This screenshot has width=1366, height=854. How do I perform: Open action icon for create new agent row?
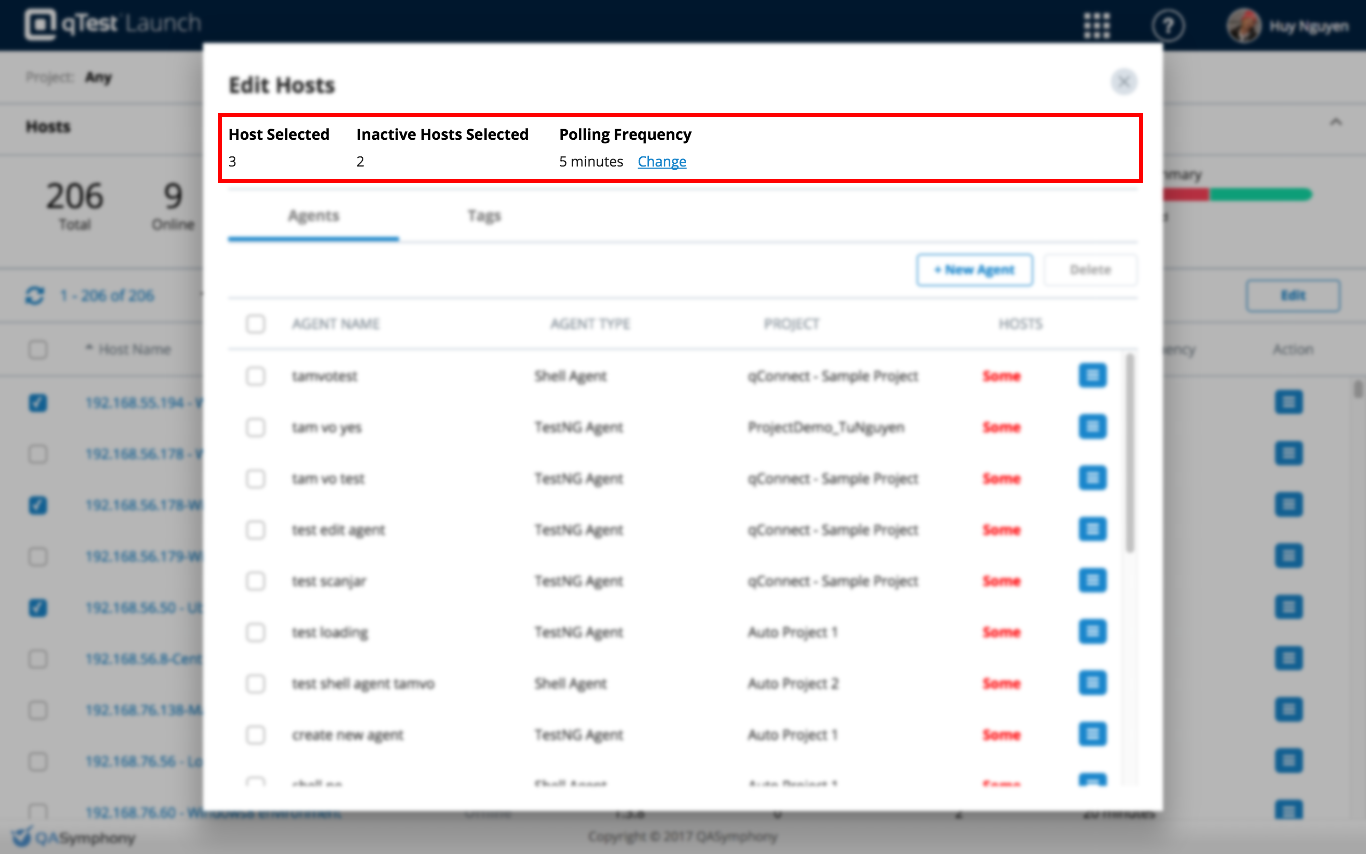click(1092, 735)
